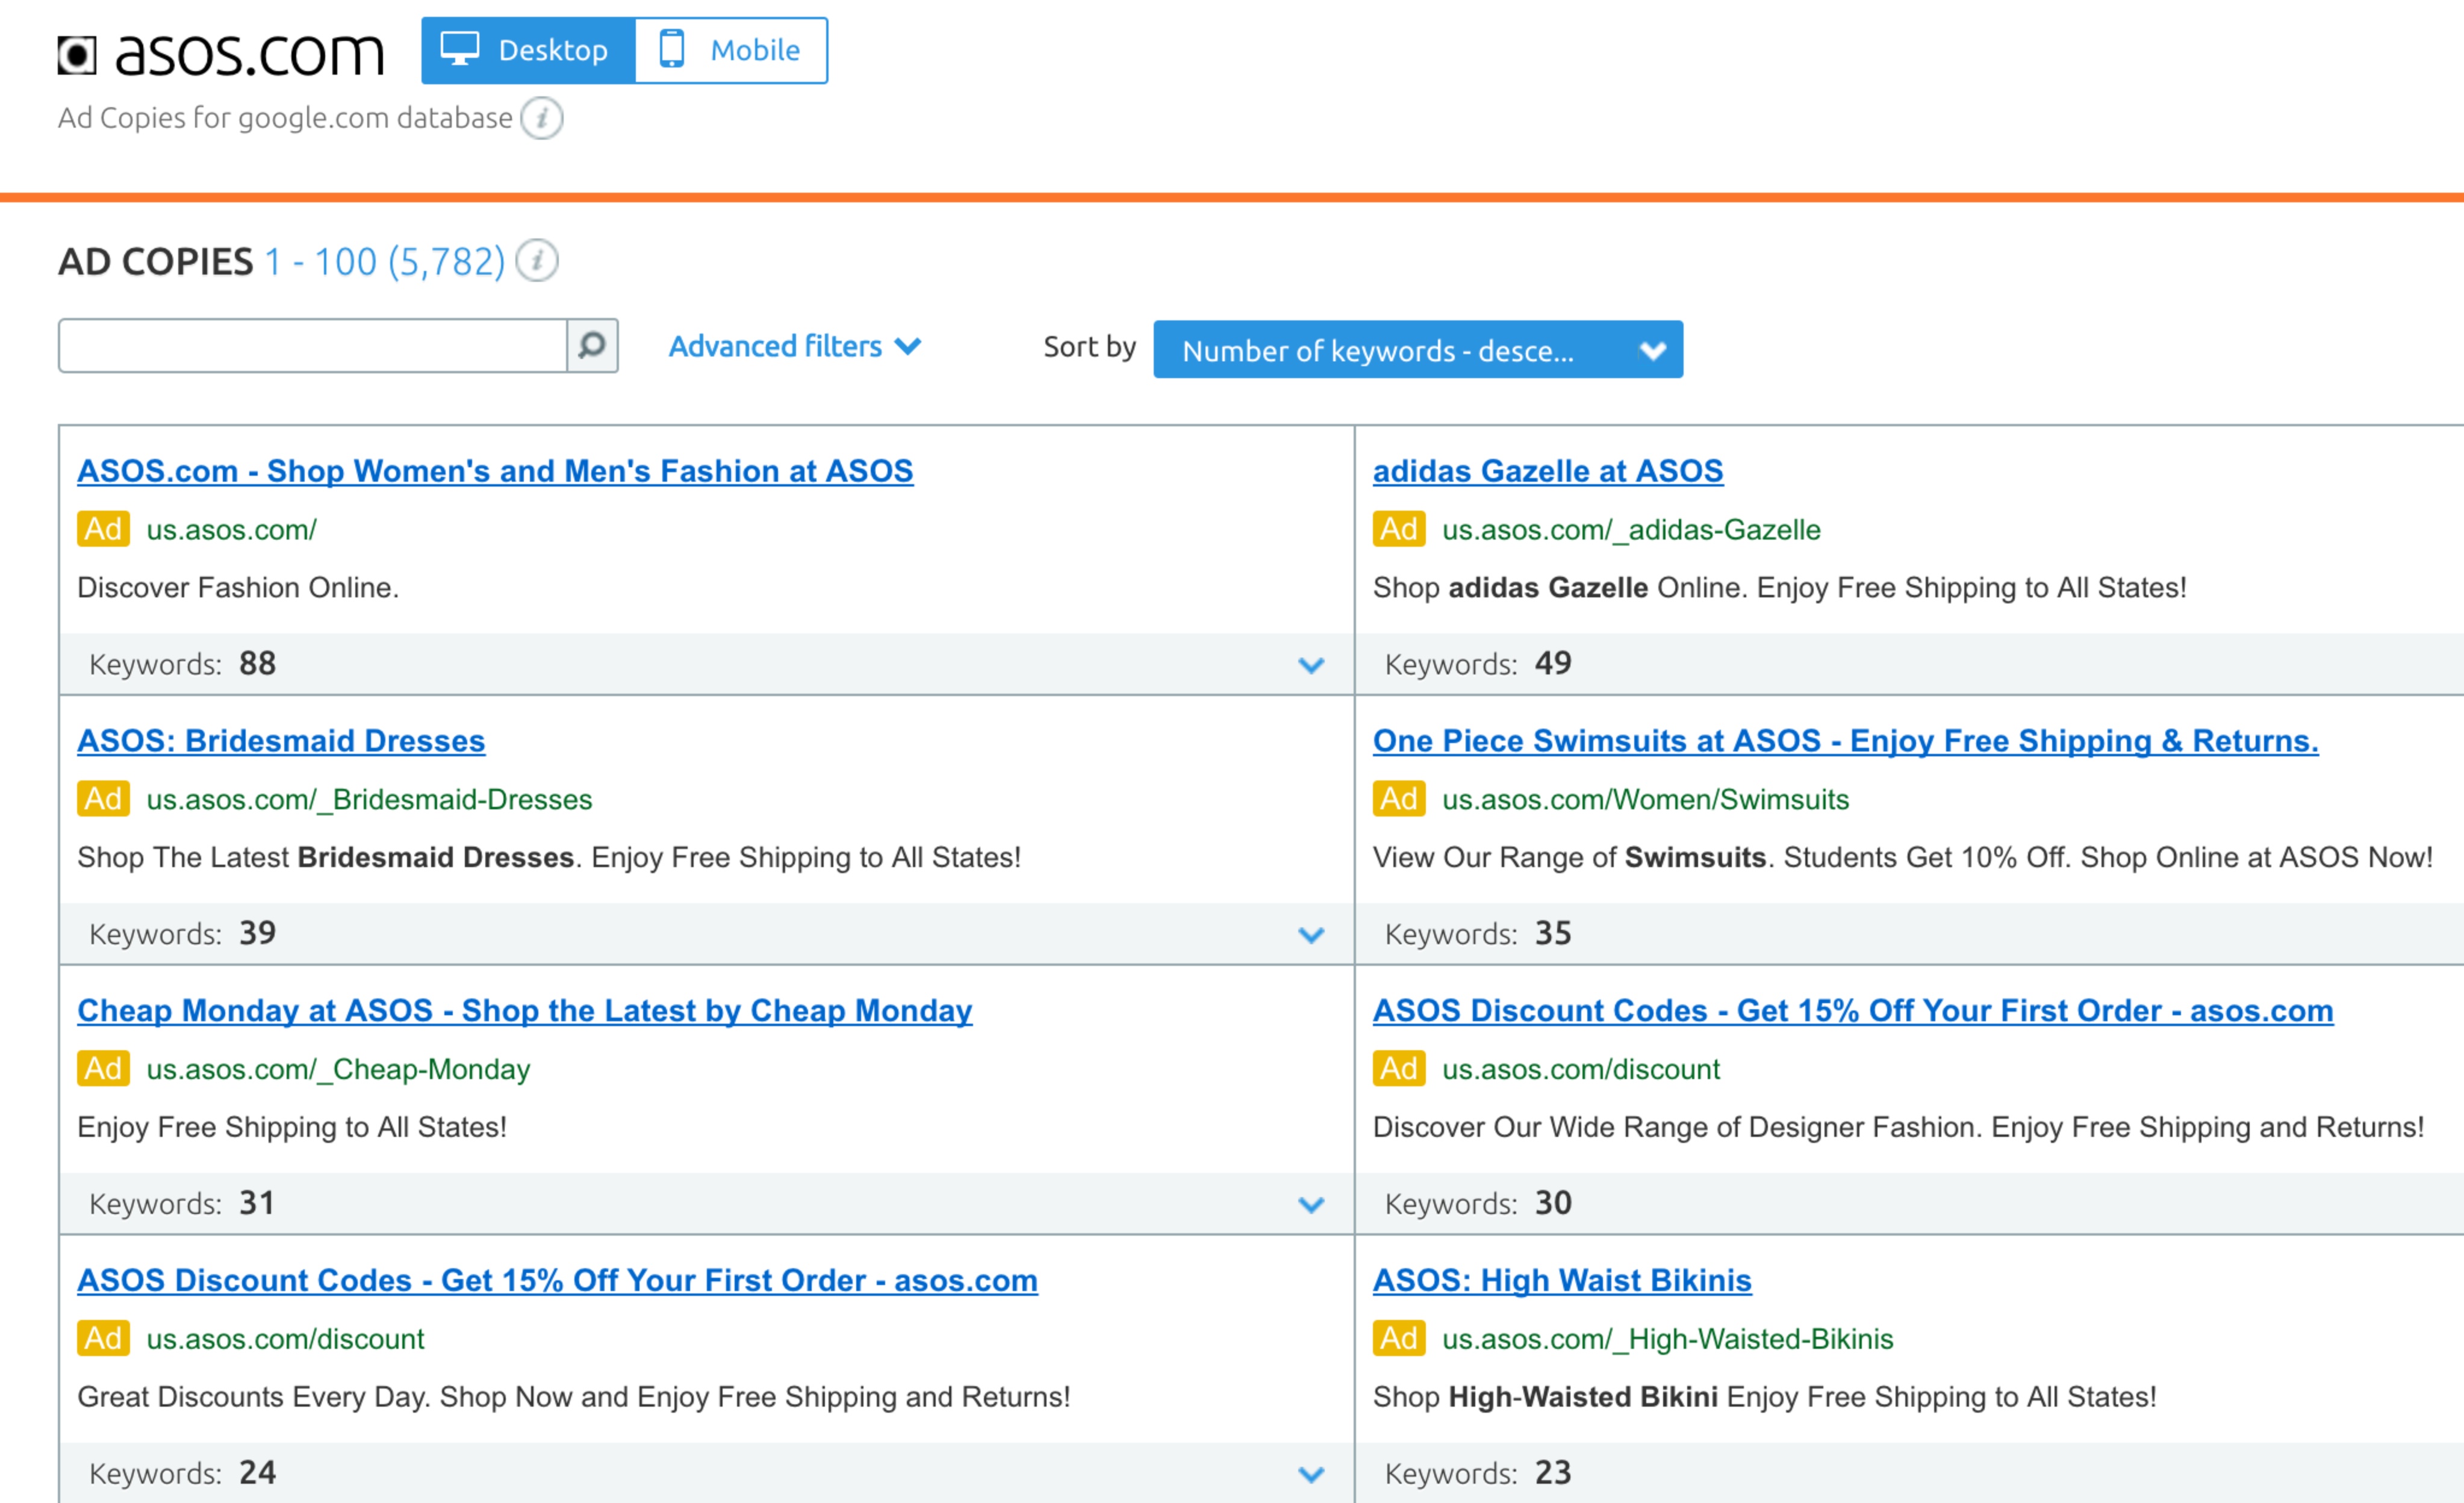The width and height of the screenshot is (2464, 1503).
Task: Open the ASOS.com Shop Women's and Men's Fashion ad
Action: pyautogui.click(x=495, y=471)
